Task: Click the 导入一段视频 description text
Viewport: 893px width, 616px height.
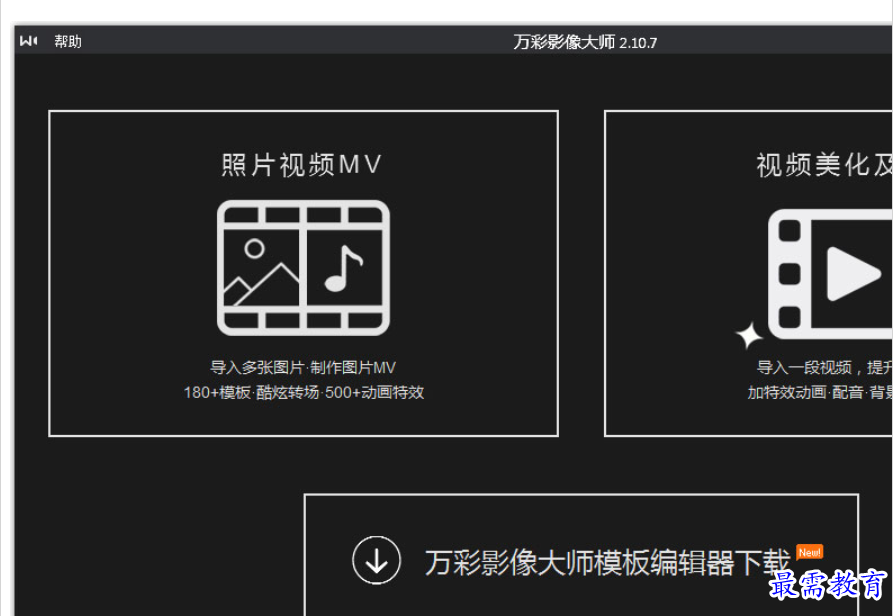Action: click(824, 367)
